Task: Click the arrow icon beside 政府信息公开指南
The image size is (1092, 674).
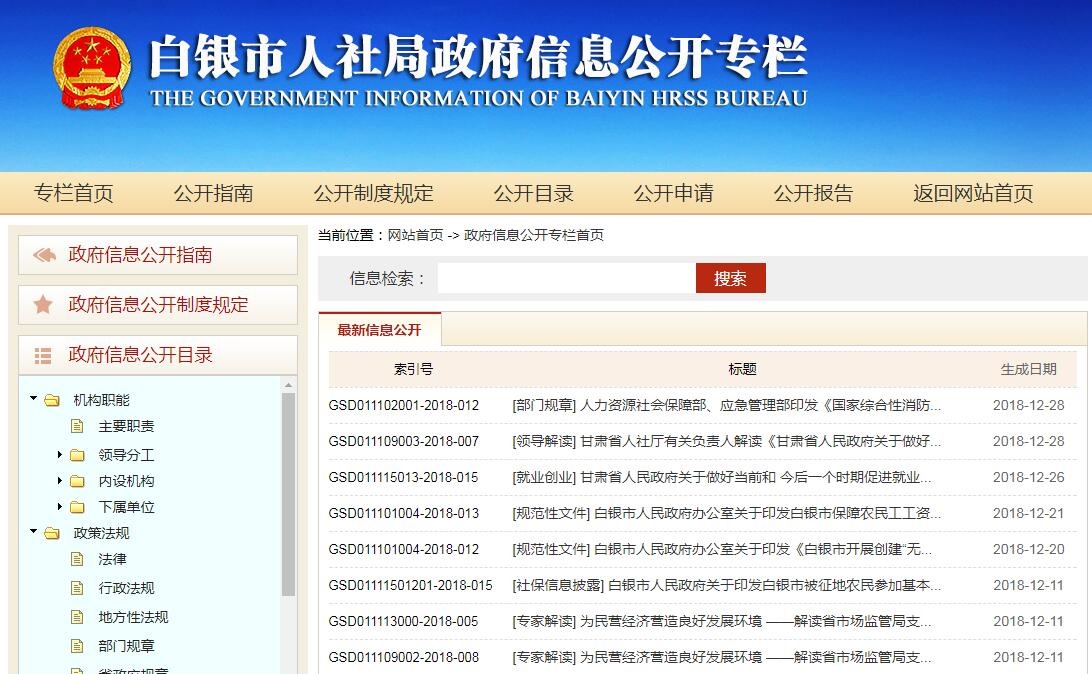Action: 44,255
